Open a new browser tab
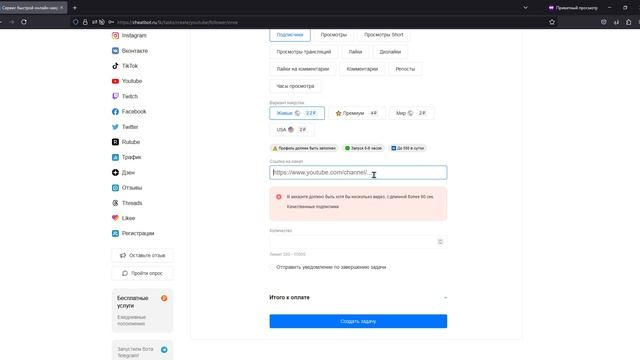This screenshot has height=360, width=640. tap(75, 8)
